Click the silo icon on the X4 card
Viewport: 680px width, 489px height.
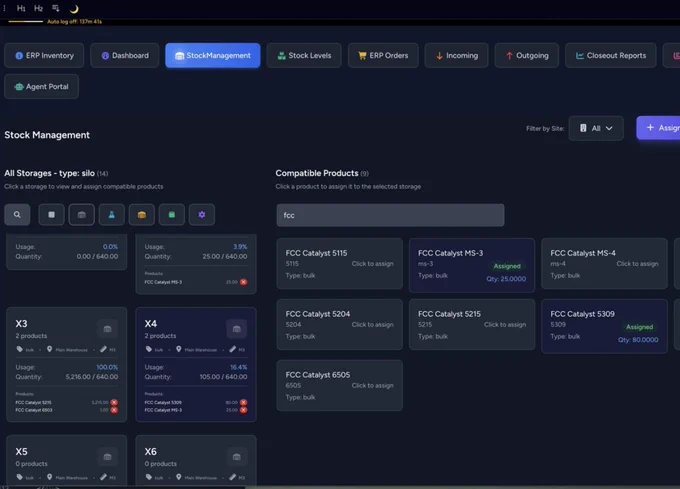237,329
